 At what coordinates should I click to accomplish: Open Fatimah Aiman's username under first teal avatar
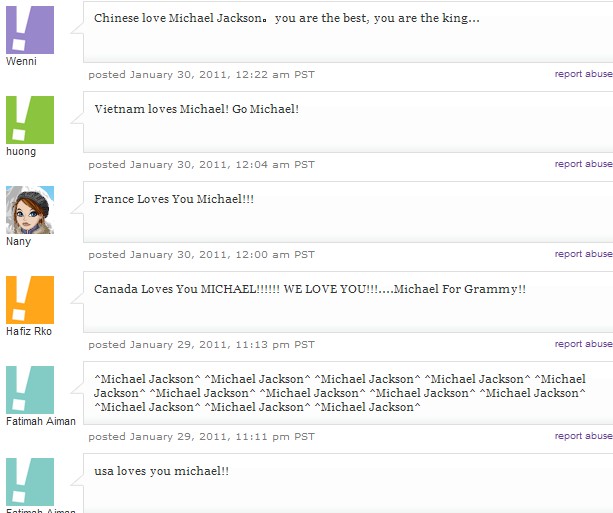(x=40, y=422)
